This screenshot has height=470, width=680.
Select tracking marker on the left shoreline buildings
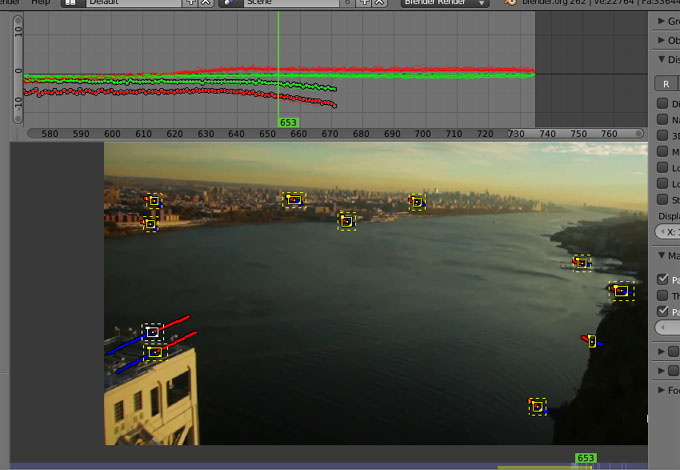pyautogui.click(x=150, y=224)
